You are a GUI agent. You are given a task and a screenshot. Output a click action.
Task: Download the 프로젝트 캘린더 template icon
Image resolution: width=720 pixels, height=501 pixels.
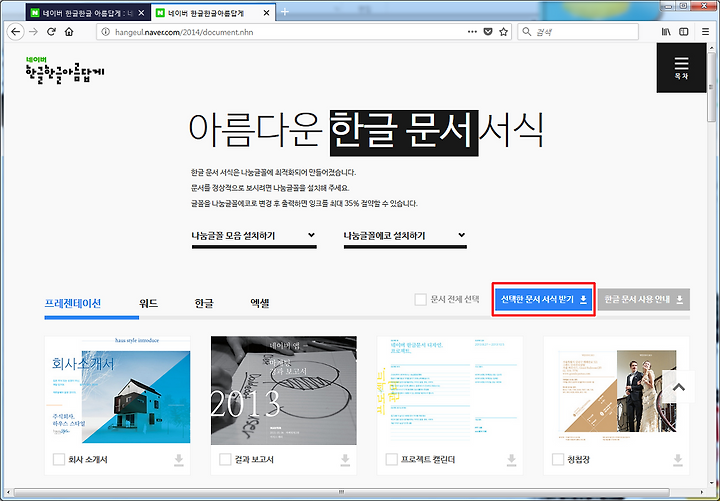click(512, 460)
